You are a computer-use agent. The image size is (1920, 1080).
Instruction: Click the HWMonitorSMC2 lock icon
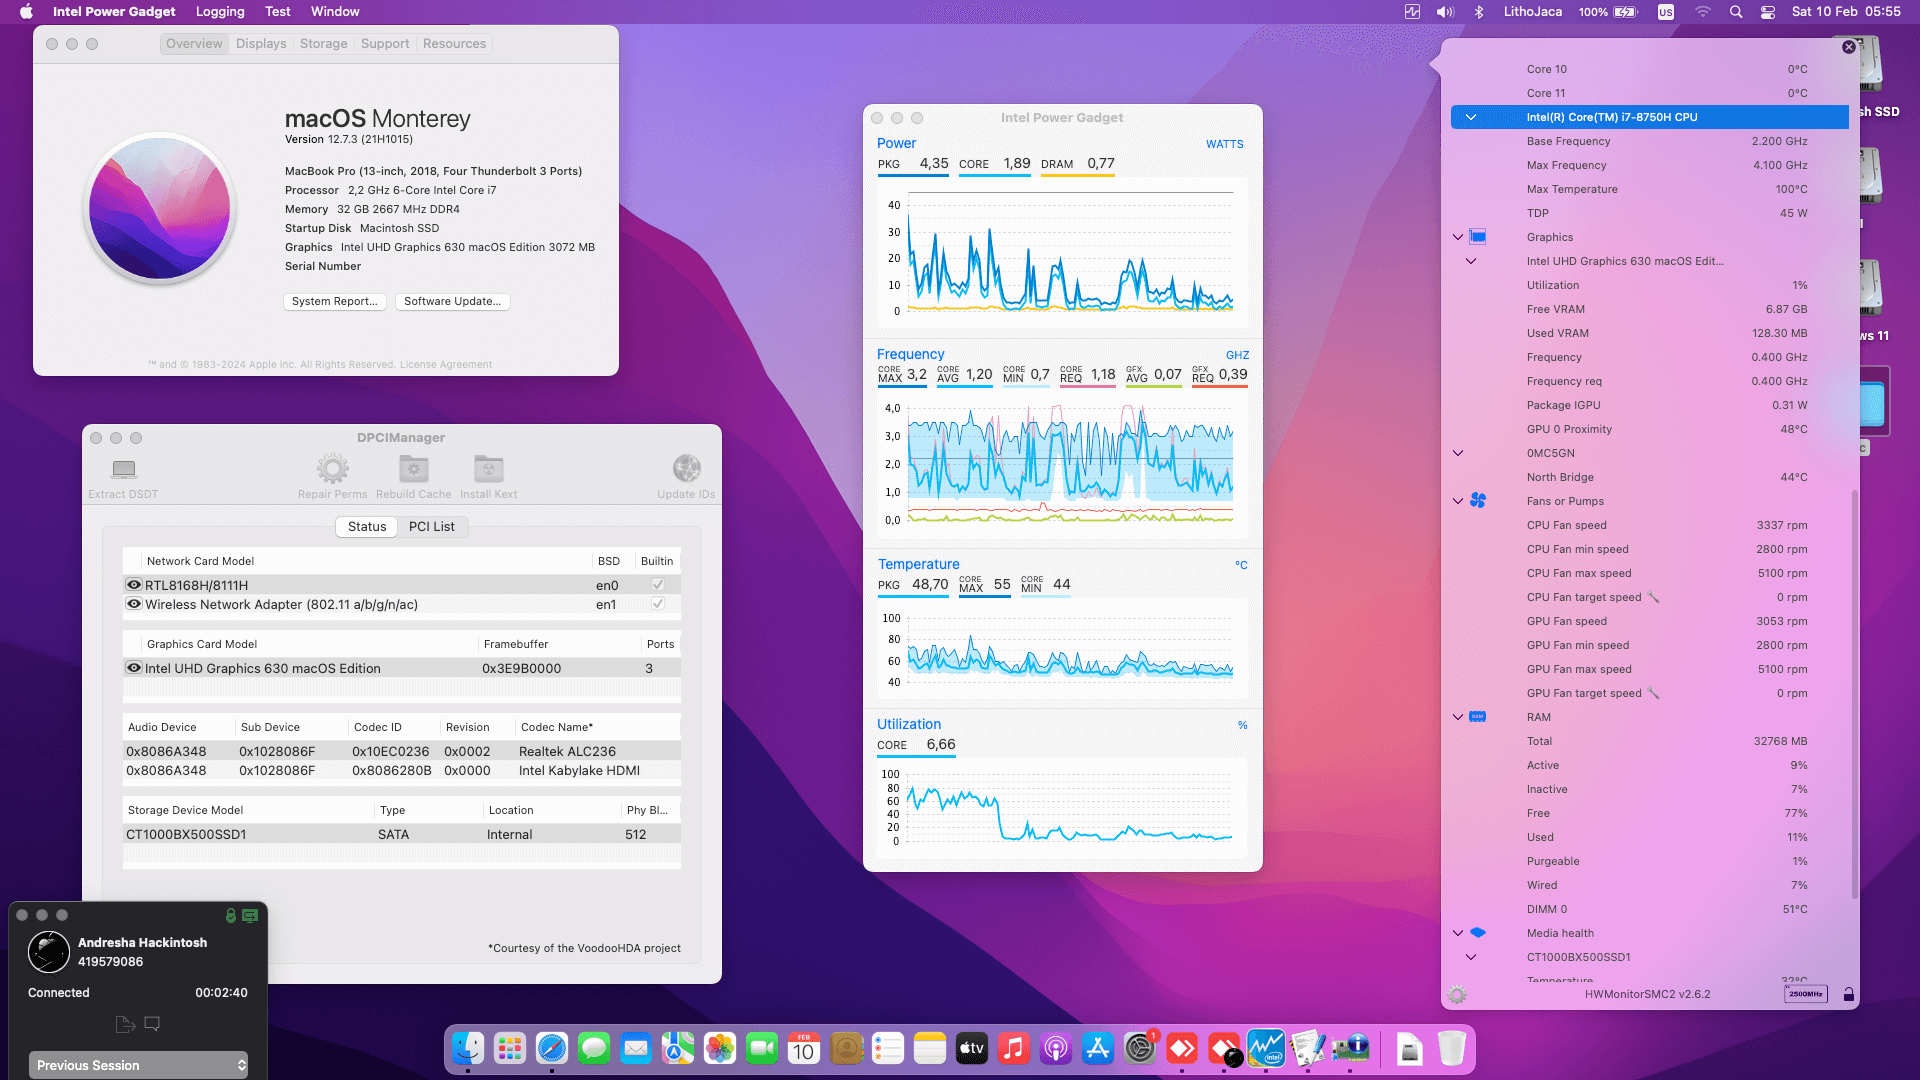[x=1849, y=994]
